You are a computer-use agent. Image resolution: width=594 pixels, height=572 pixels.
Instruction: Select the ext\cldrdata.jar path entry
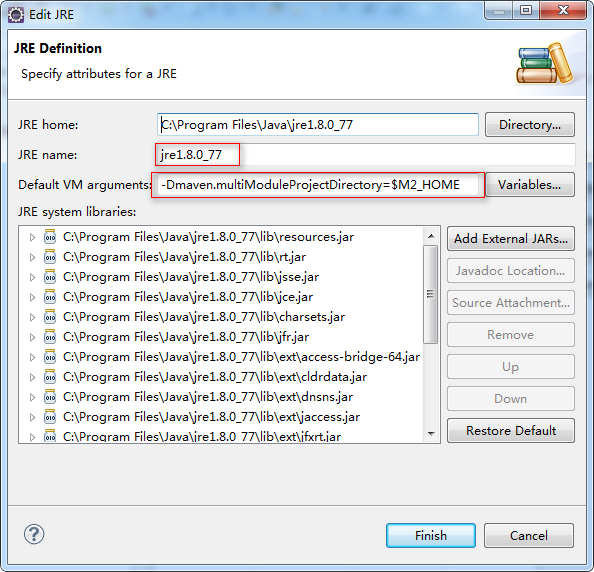tap(215, 377)
